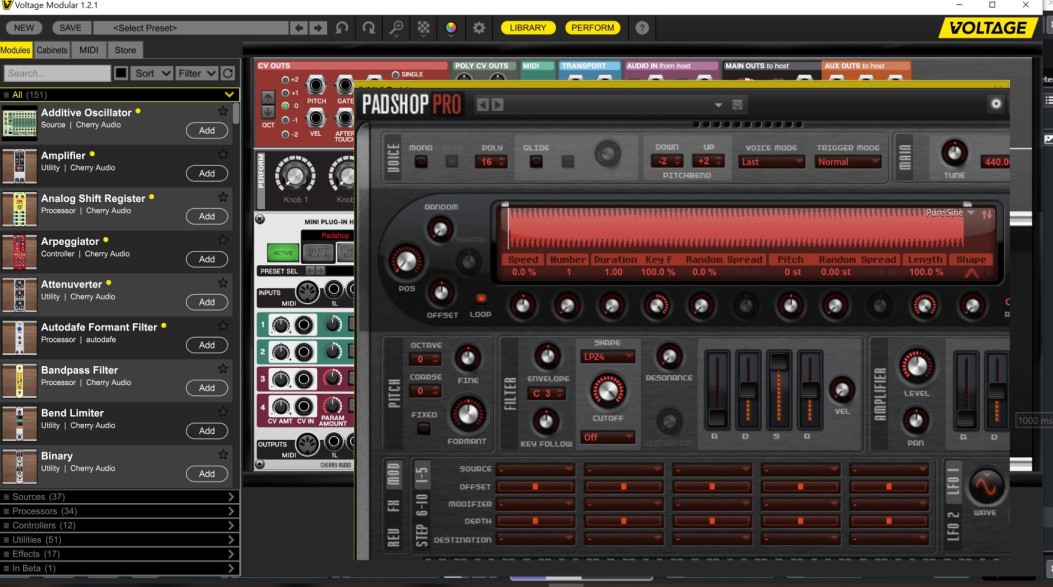The height and width of the screenshot is (587, 1053).
Task: Click the Amplifier thumbnail icon
Action: pos(19,166)
